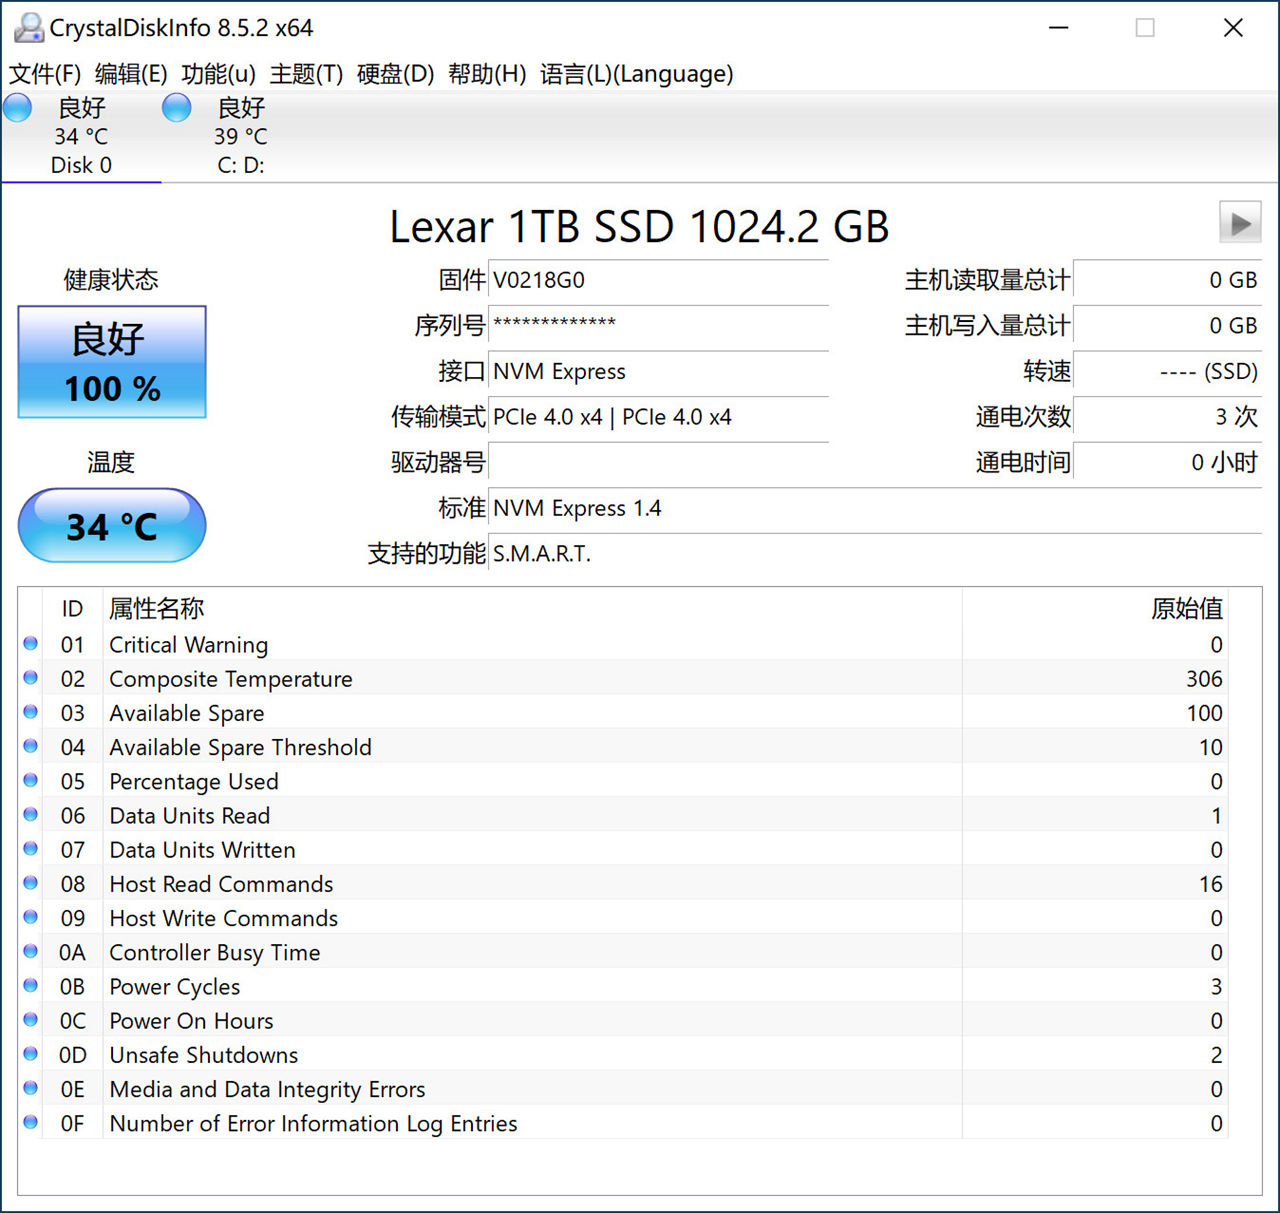Click the graph arrow button
This screenshot has height=1213, width=1280.
click(1239, 223)
